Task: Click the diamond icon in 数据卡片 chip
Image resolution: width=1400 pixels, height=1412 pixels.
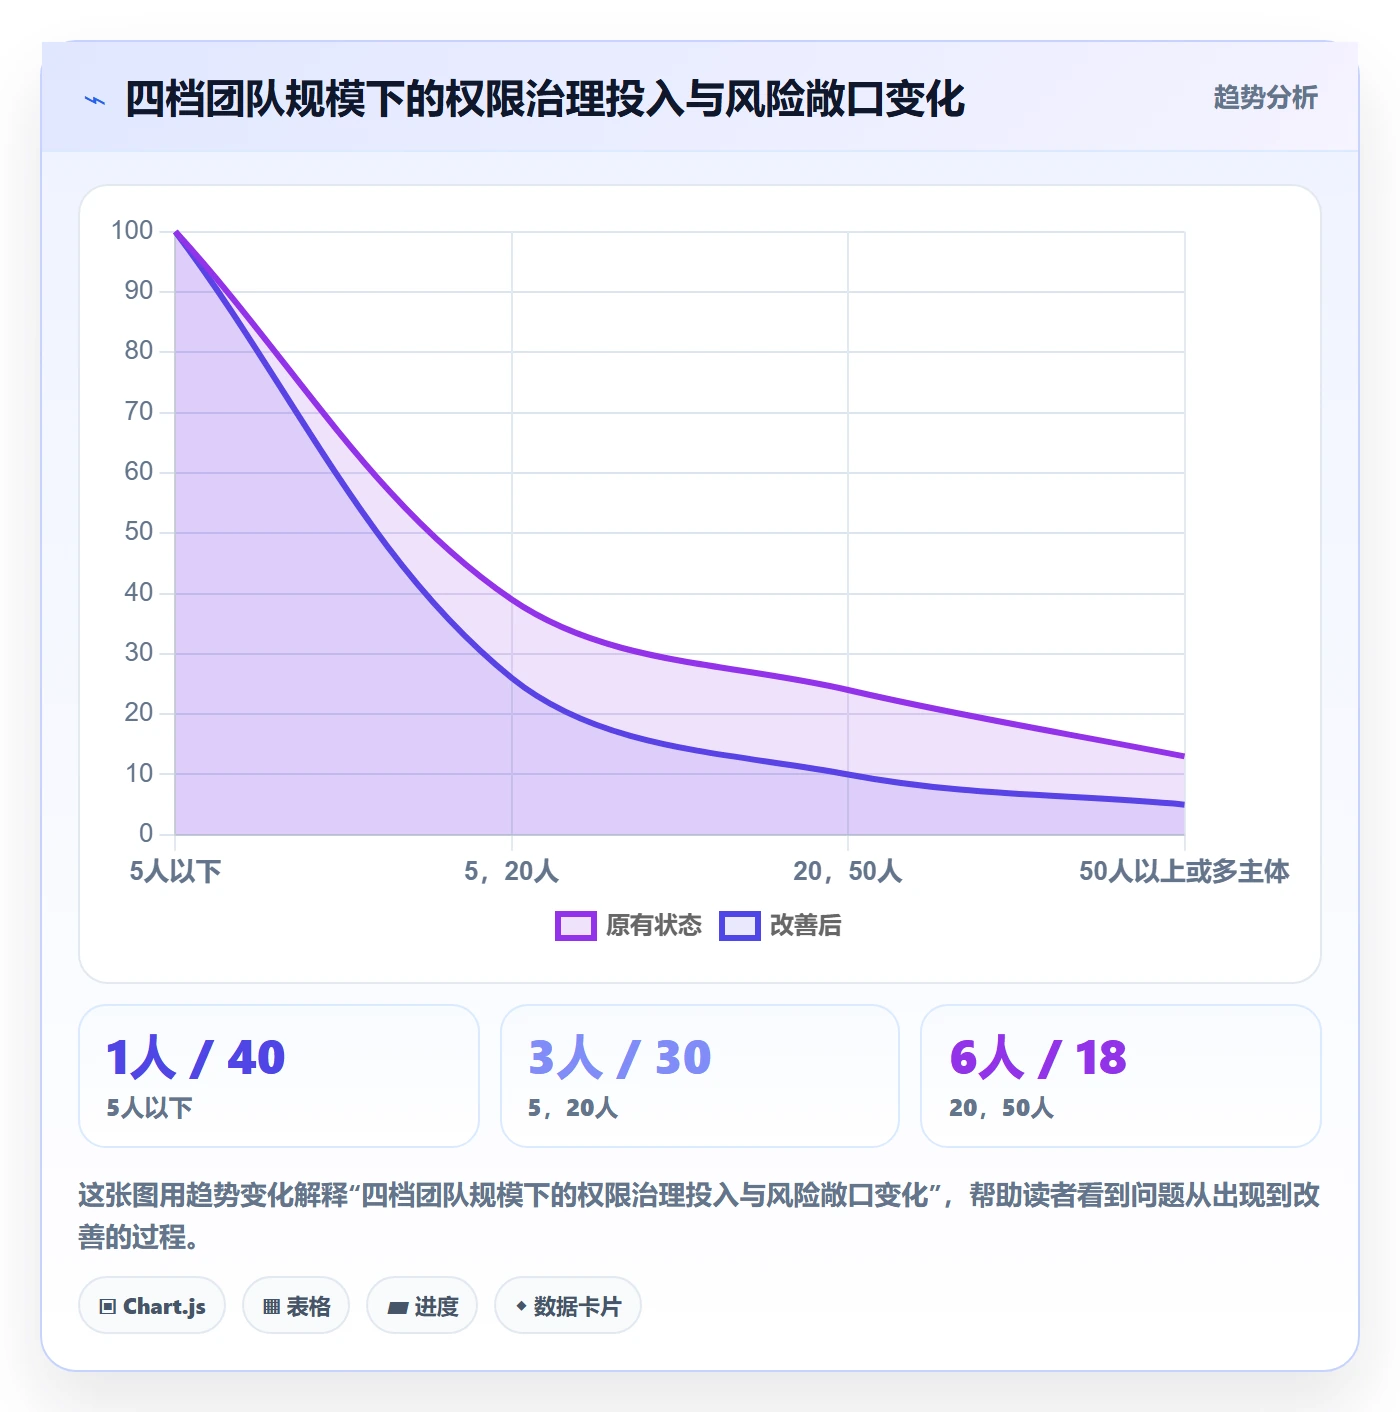Action: click(x=521, y=1306)
